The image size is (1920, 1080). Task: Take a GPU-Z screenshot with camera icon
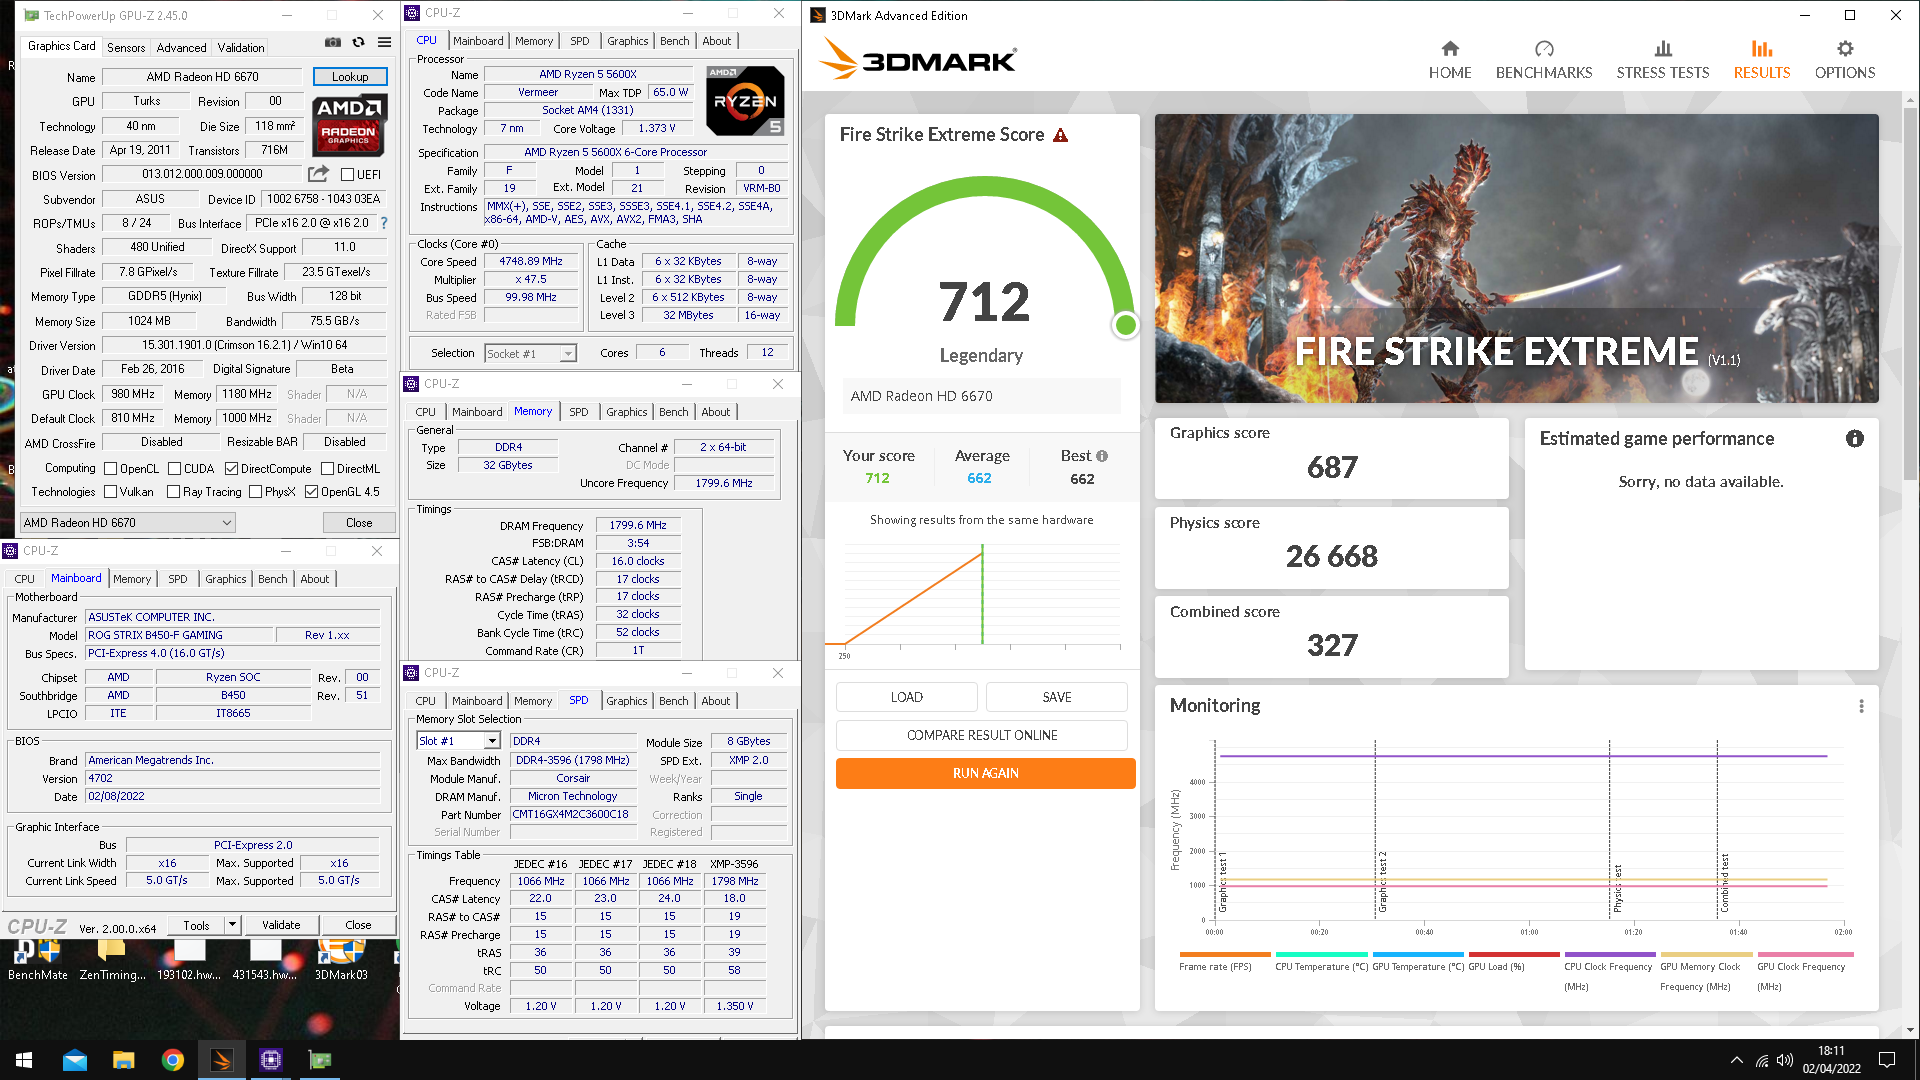click(333, 43)
